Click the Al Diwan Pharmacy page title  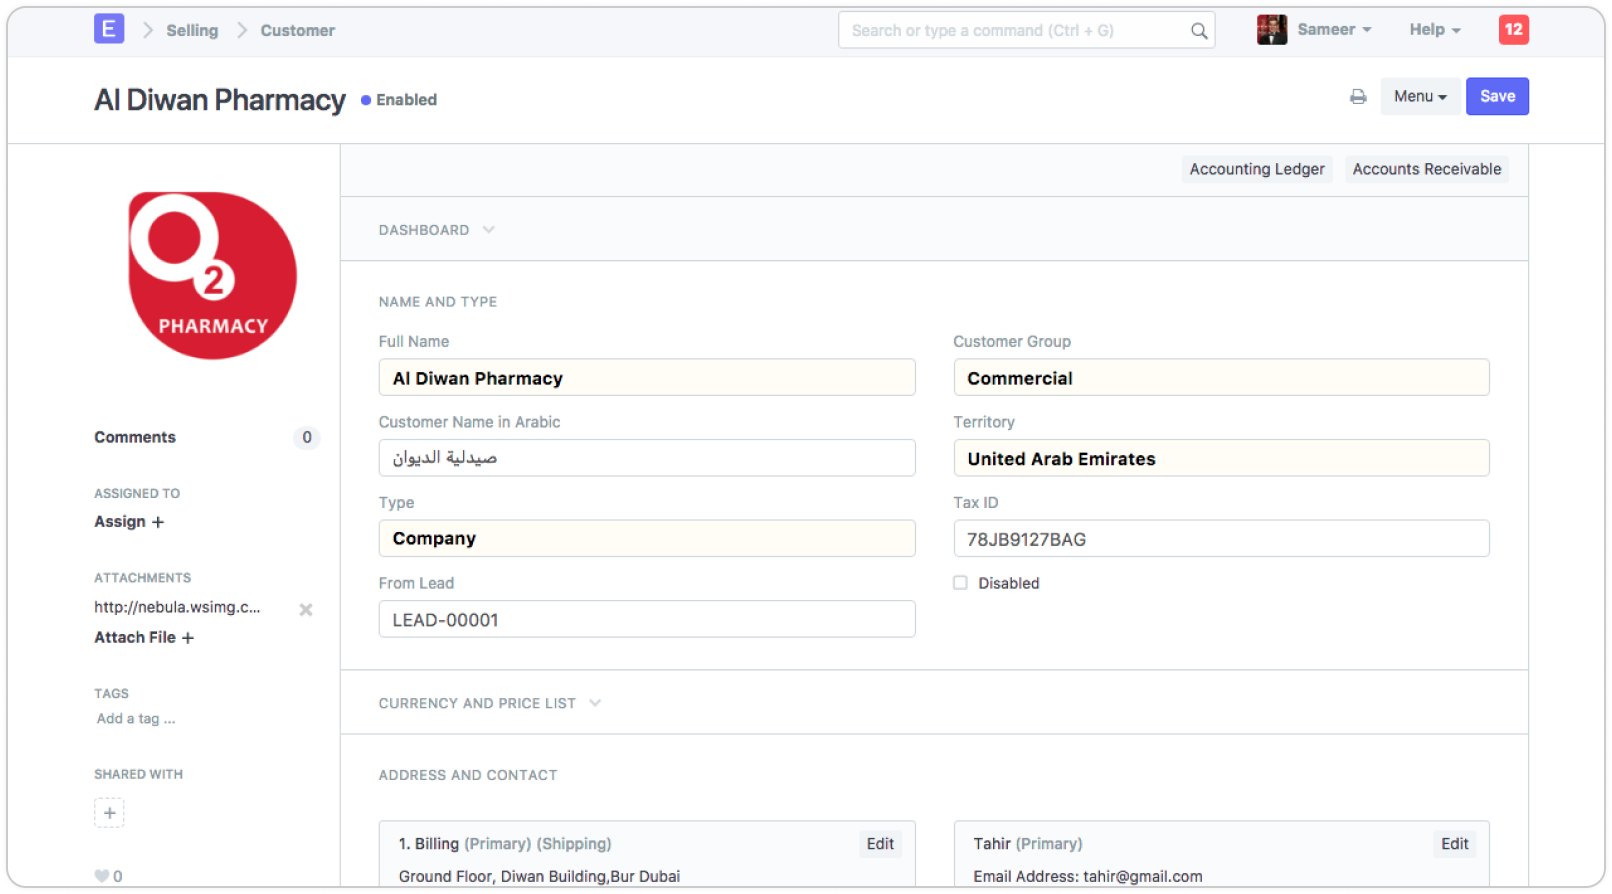220,100
